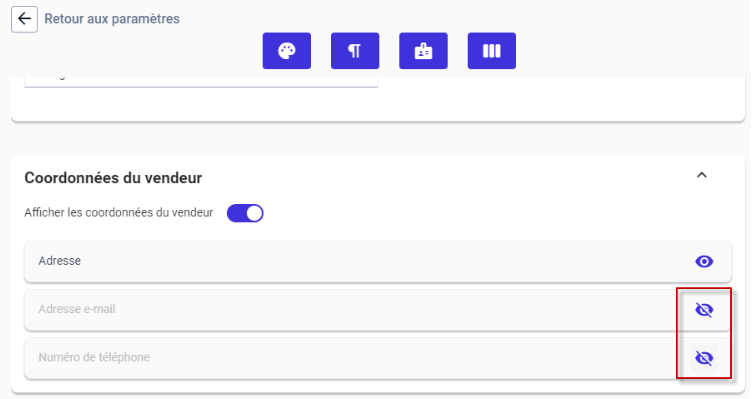
Task: Collapse the Coordonnées du vendeur section
Action: tap(702, 175)
